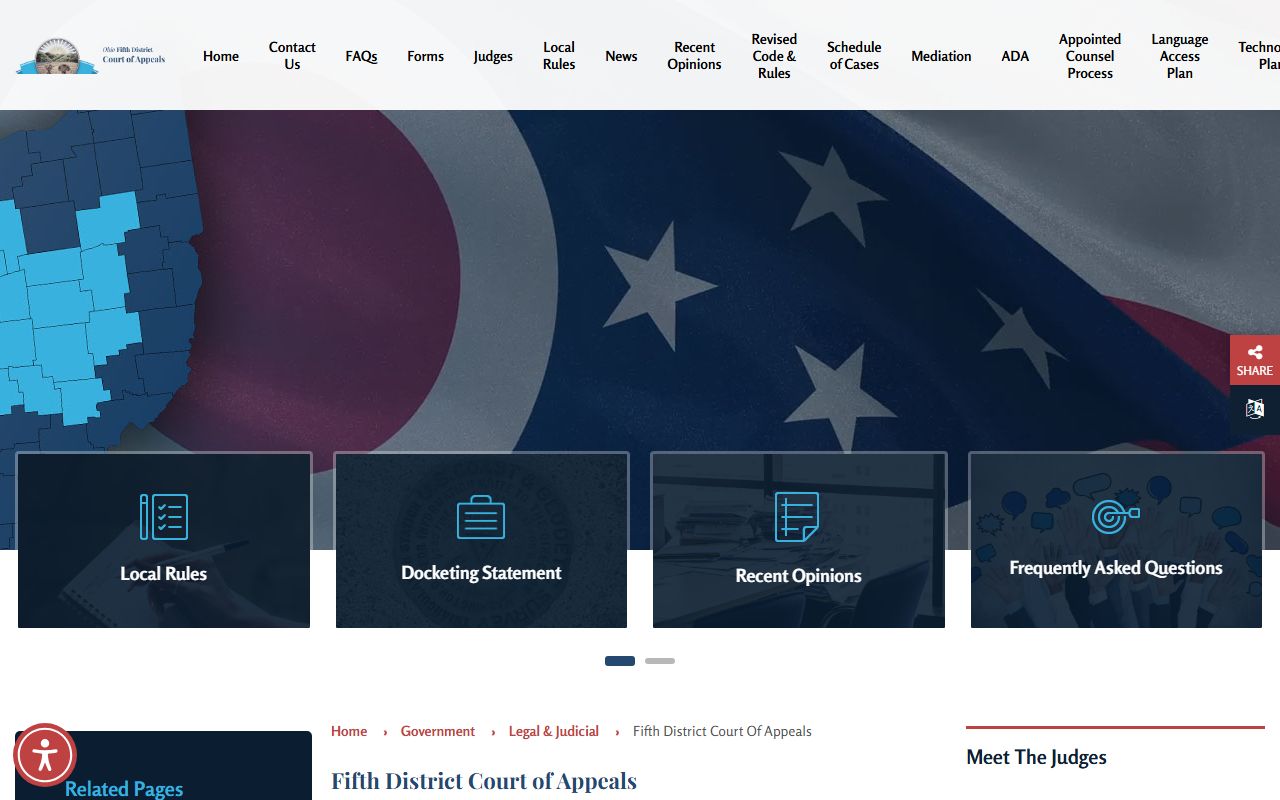1280x800 pixels.
Task: Click the Home breadcrumb link
Action: [x=349, y=731]
